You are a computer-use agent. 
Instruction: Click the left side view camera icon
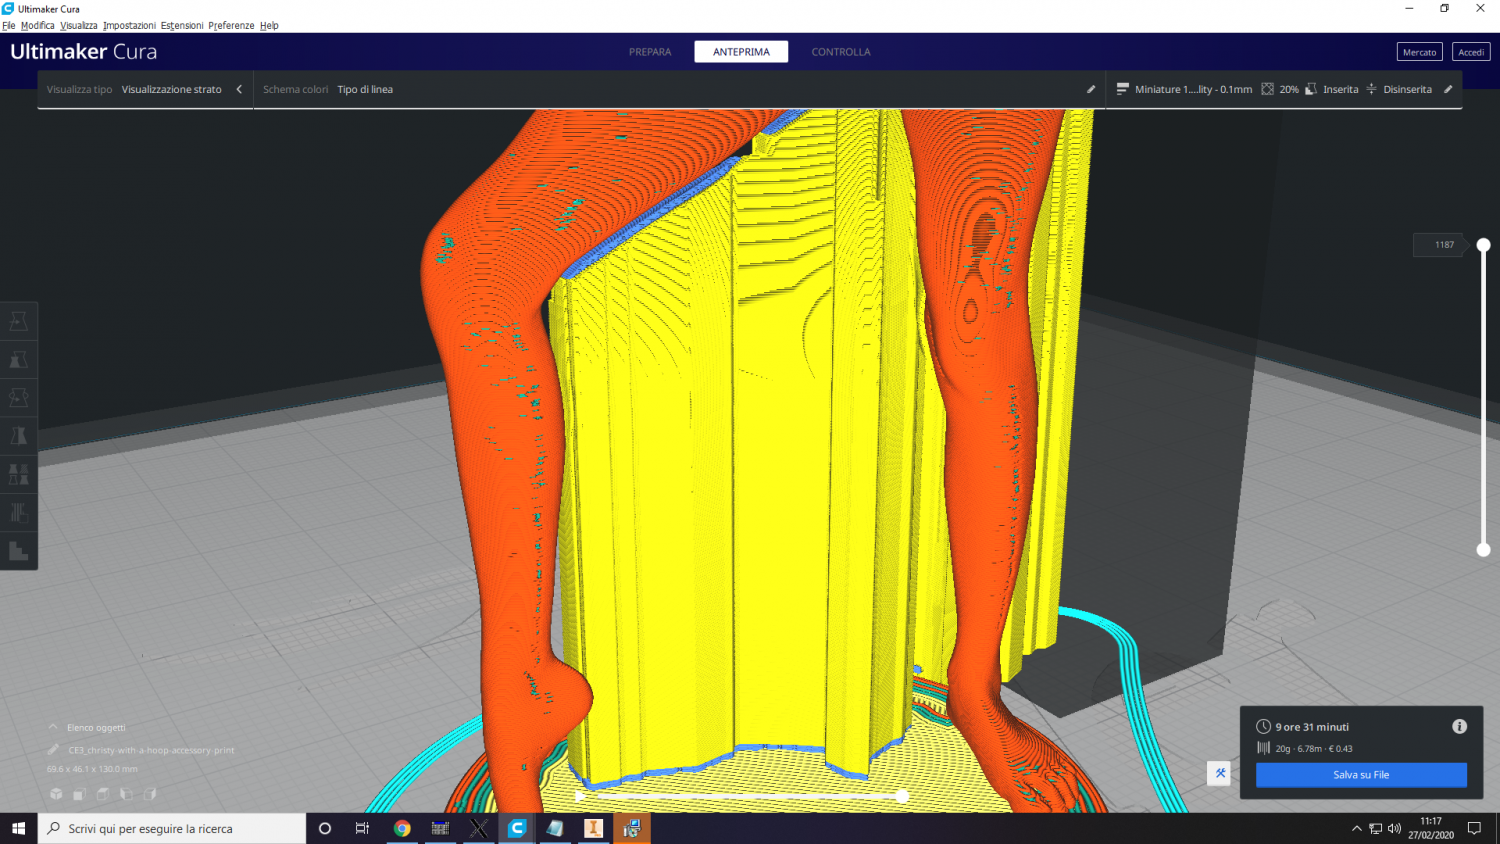[x=126, y=794]
